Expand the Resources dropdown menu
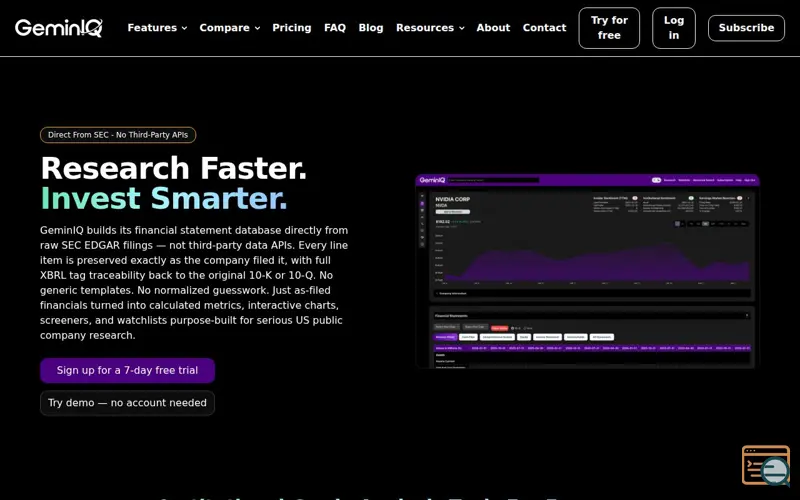Viewport: 800px width, 500px height. tap(430, 28)
